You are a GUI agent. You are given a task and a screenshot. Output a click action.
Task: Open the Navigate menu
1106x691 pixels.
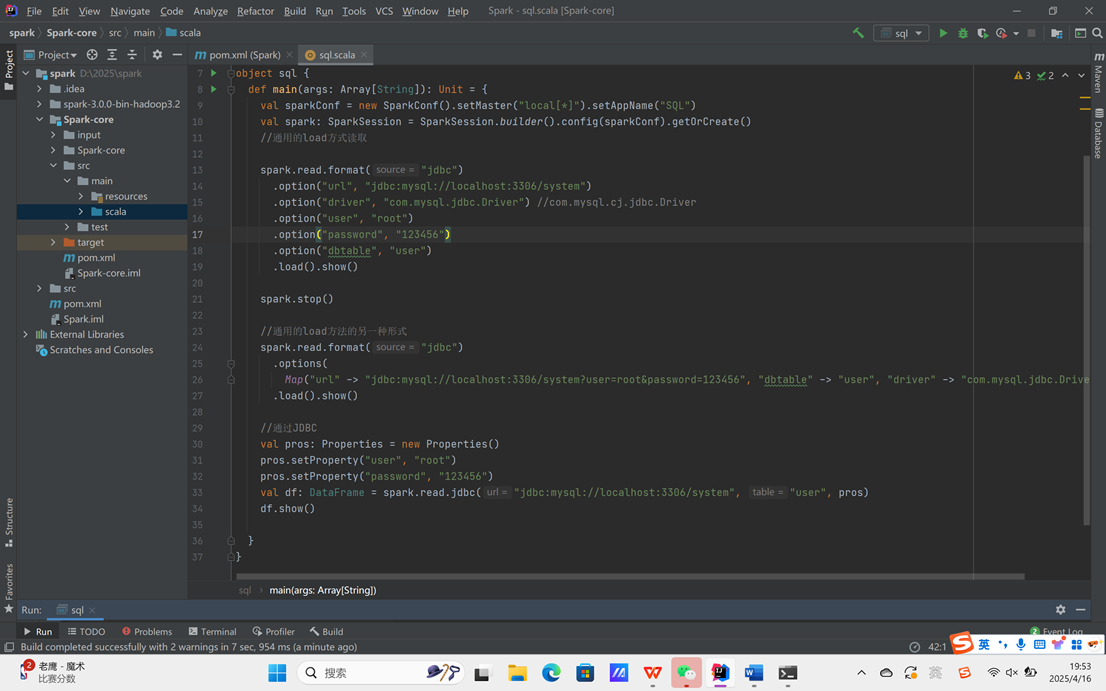click(x=130, y=11)
